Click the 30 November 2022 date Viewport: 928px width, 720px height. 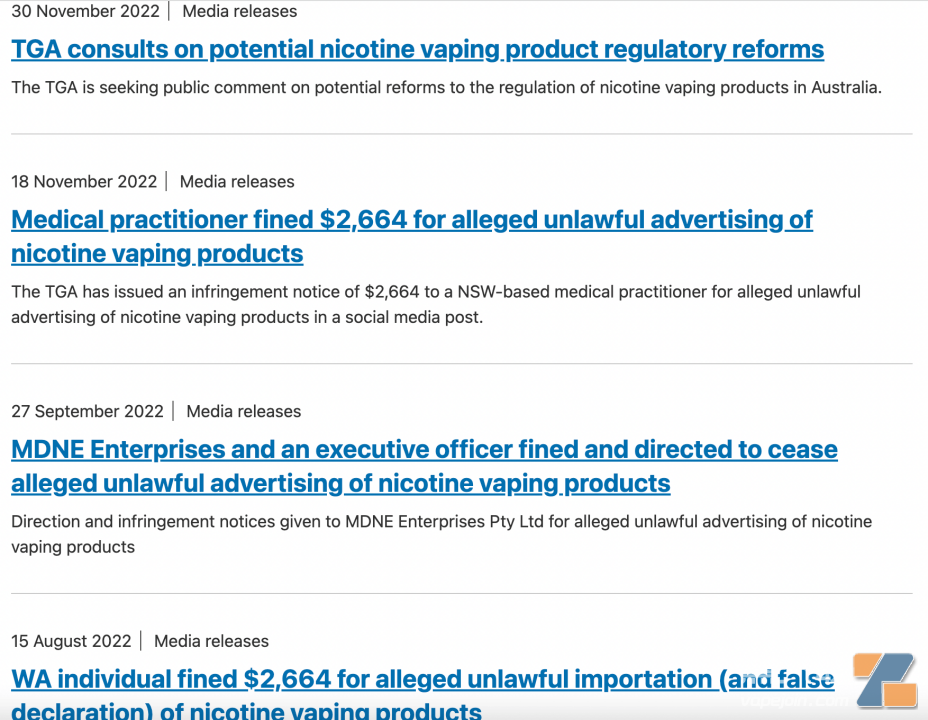click(x=84, y=12)
